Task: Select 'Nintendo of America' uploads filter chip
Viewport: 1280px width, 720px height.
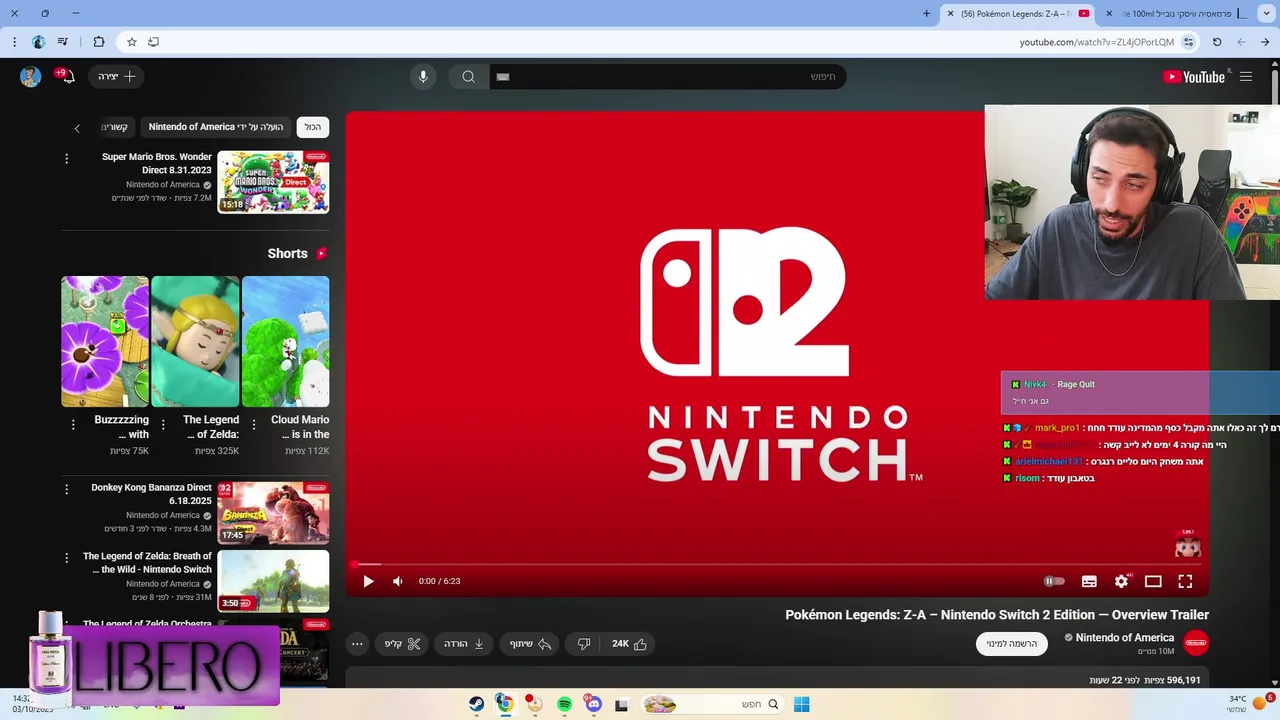Action: click(216, 127)
